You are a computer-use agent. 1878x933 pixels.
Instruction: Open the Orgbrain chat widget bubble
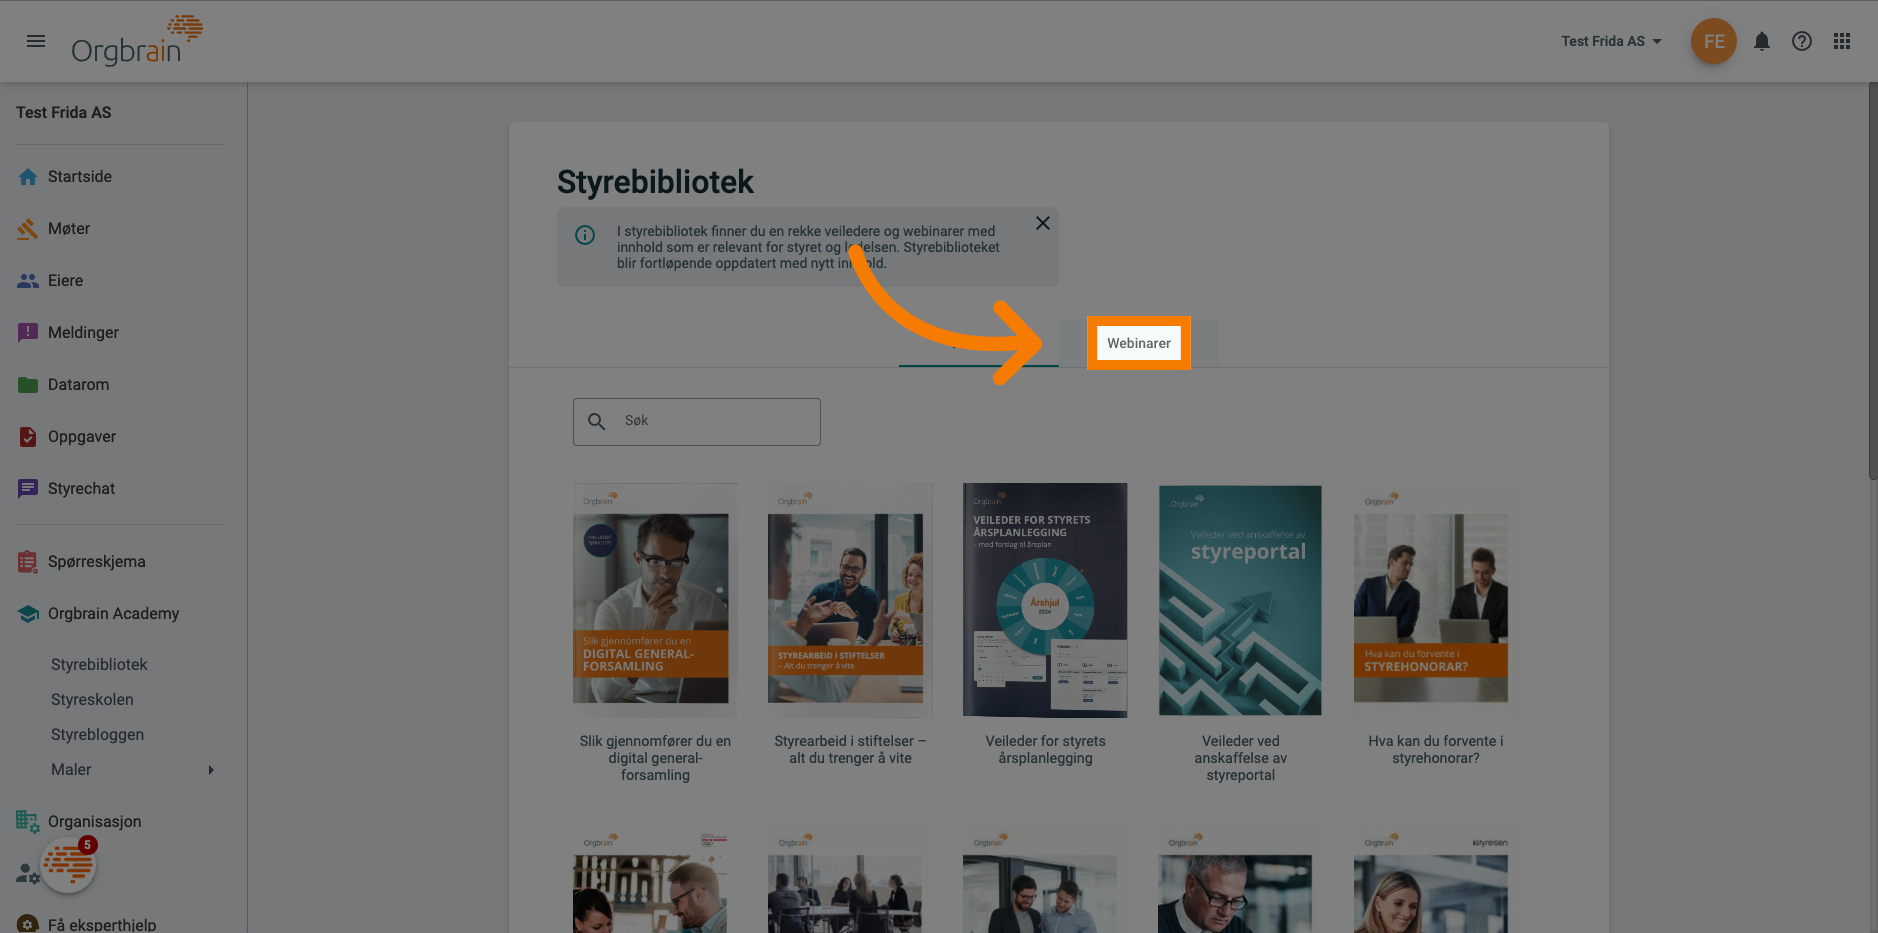click(x=68, y=864)
